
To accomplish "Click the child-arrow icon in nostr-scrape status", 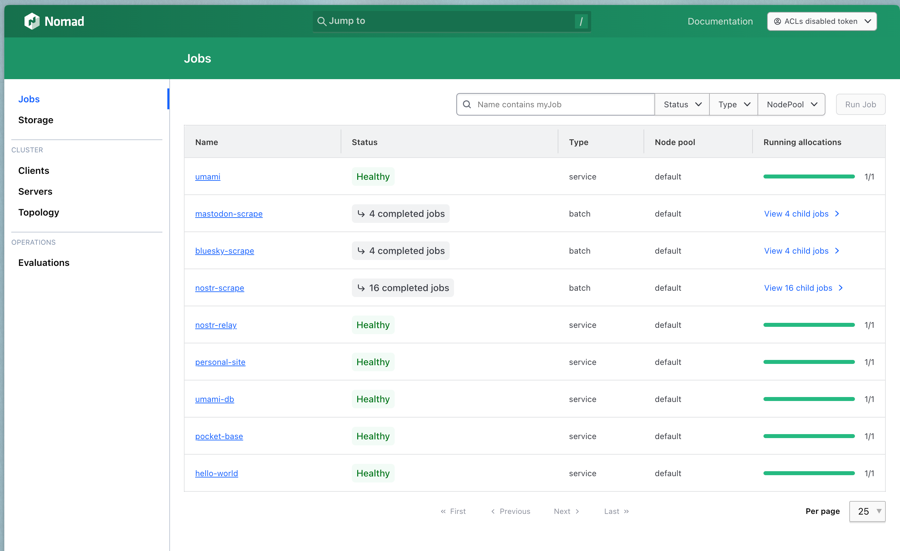I will [x=361, y=288].
